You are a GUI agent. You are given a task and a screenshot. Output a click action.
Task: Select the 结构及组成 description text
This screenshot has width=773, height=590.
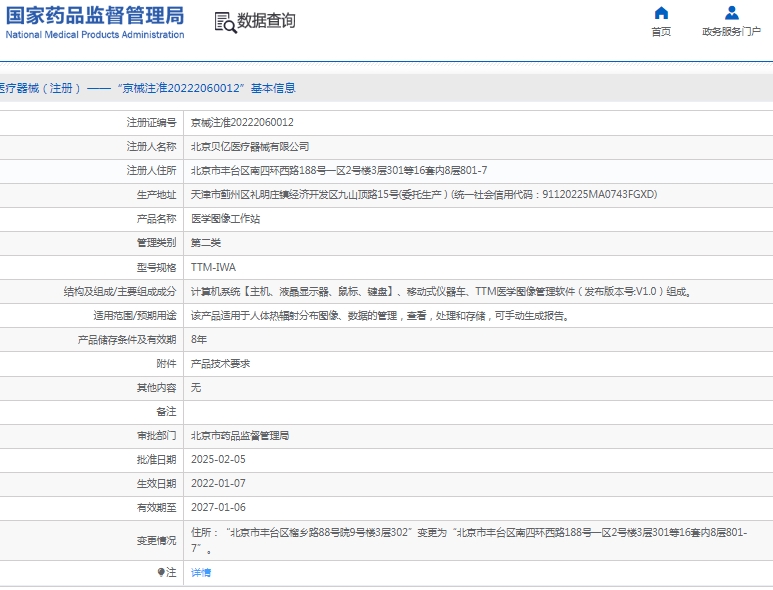pyautogui.click(x=442, y=291)
